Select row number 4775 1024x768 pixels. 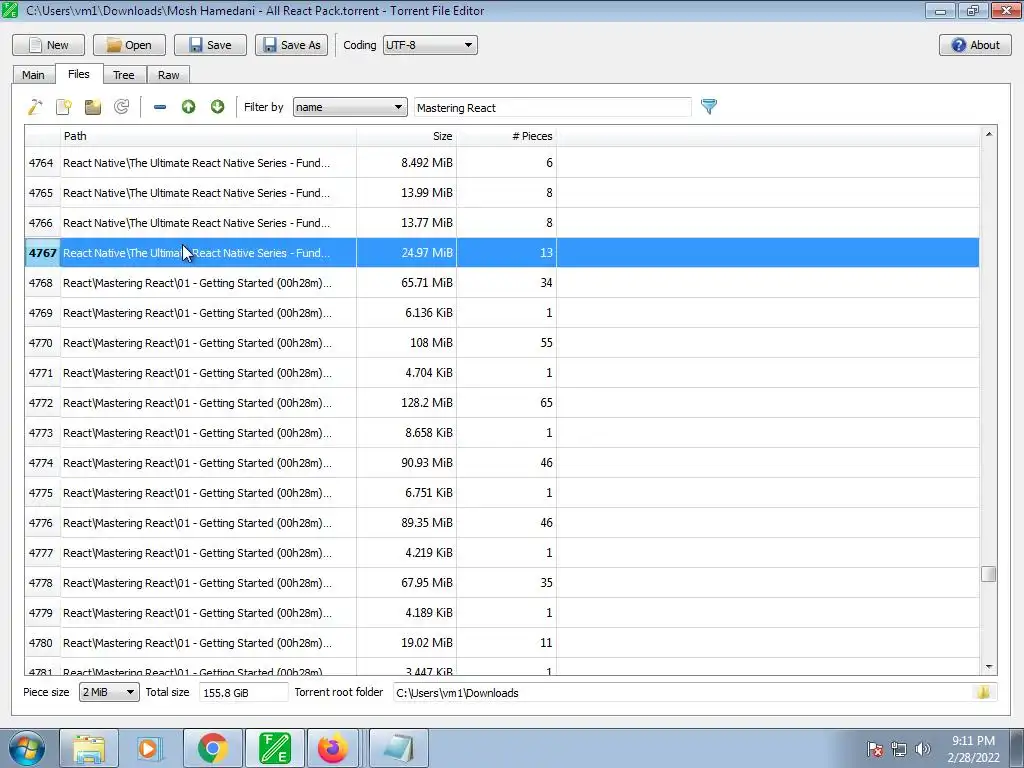41,493
